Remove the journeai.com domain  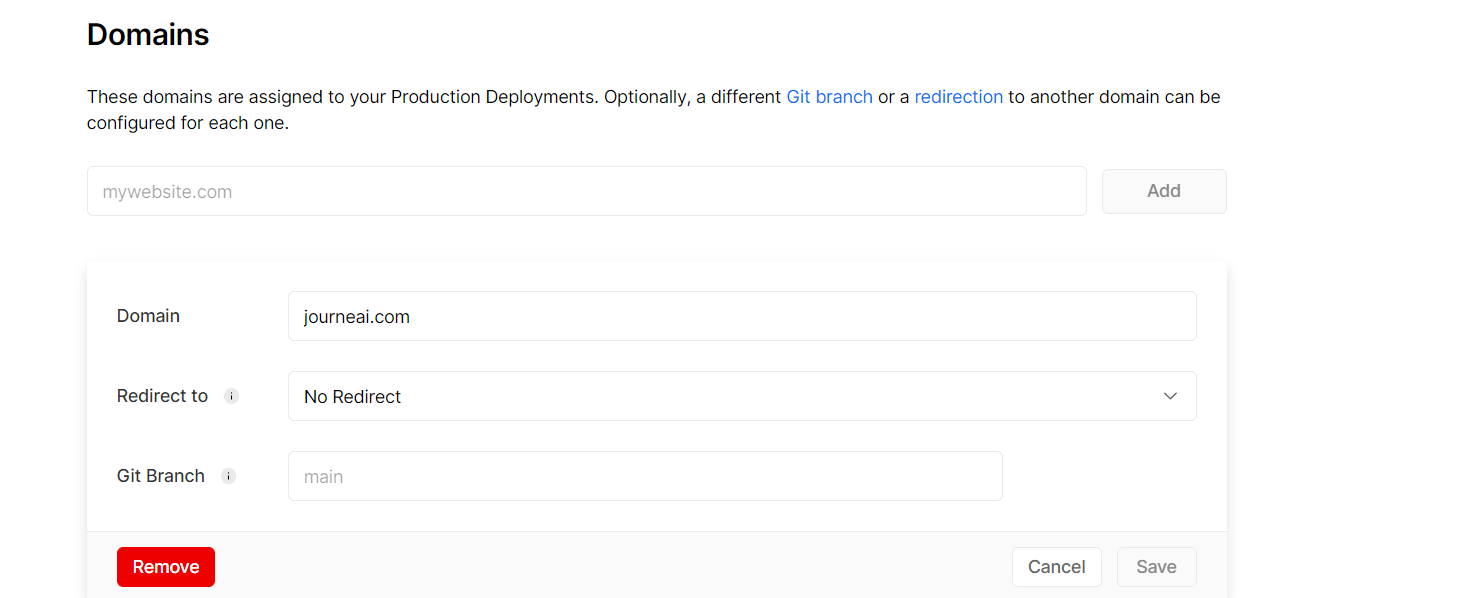[x=165, y=566]
